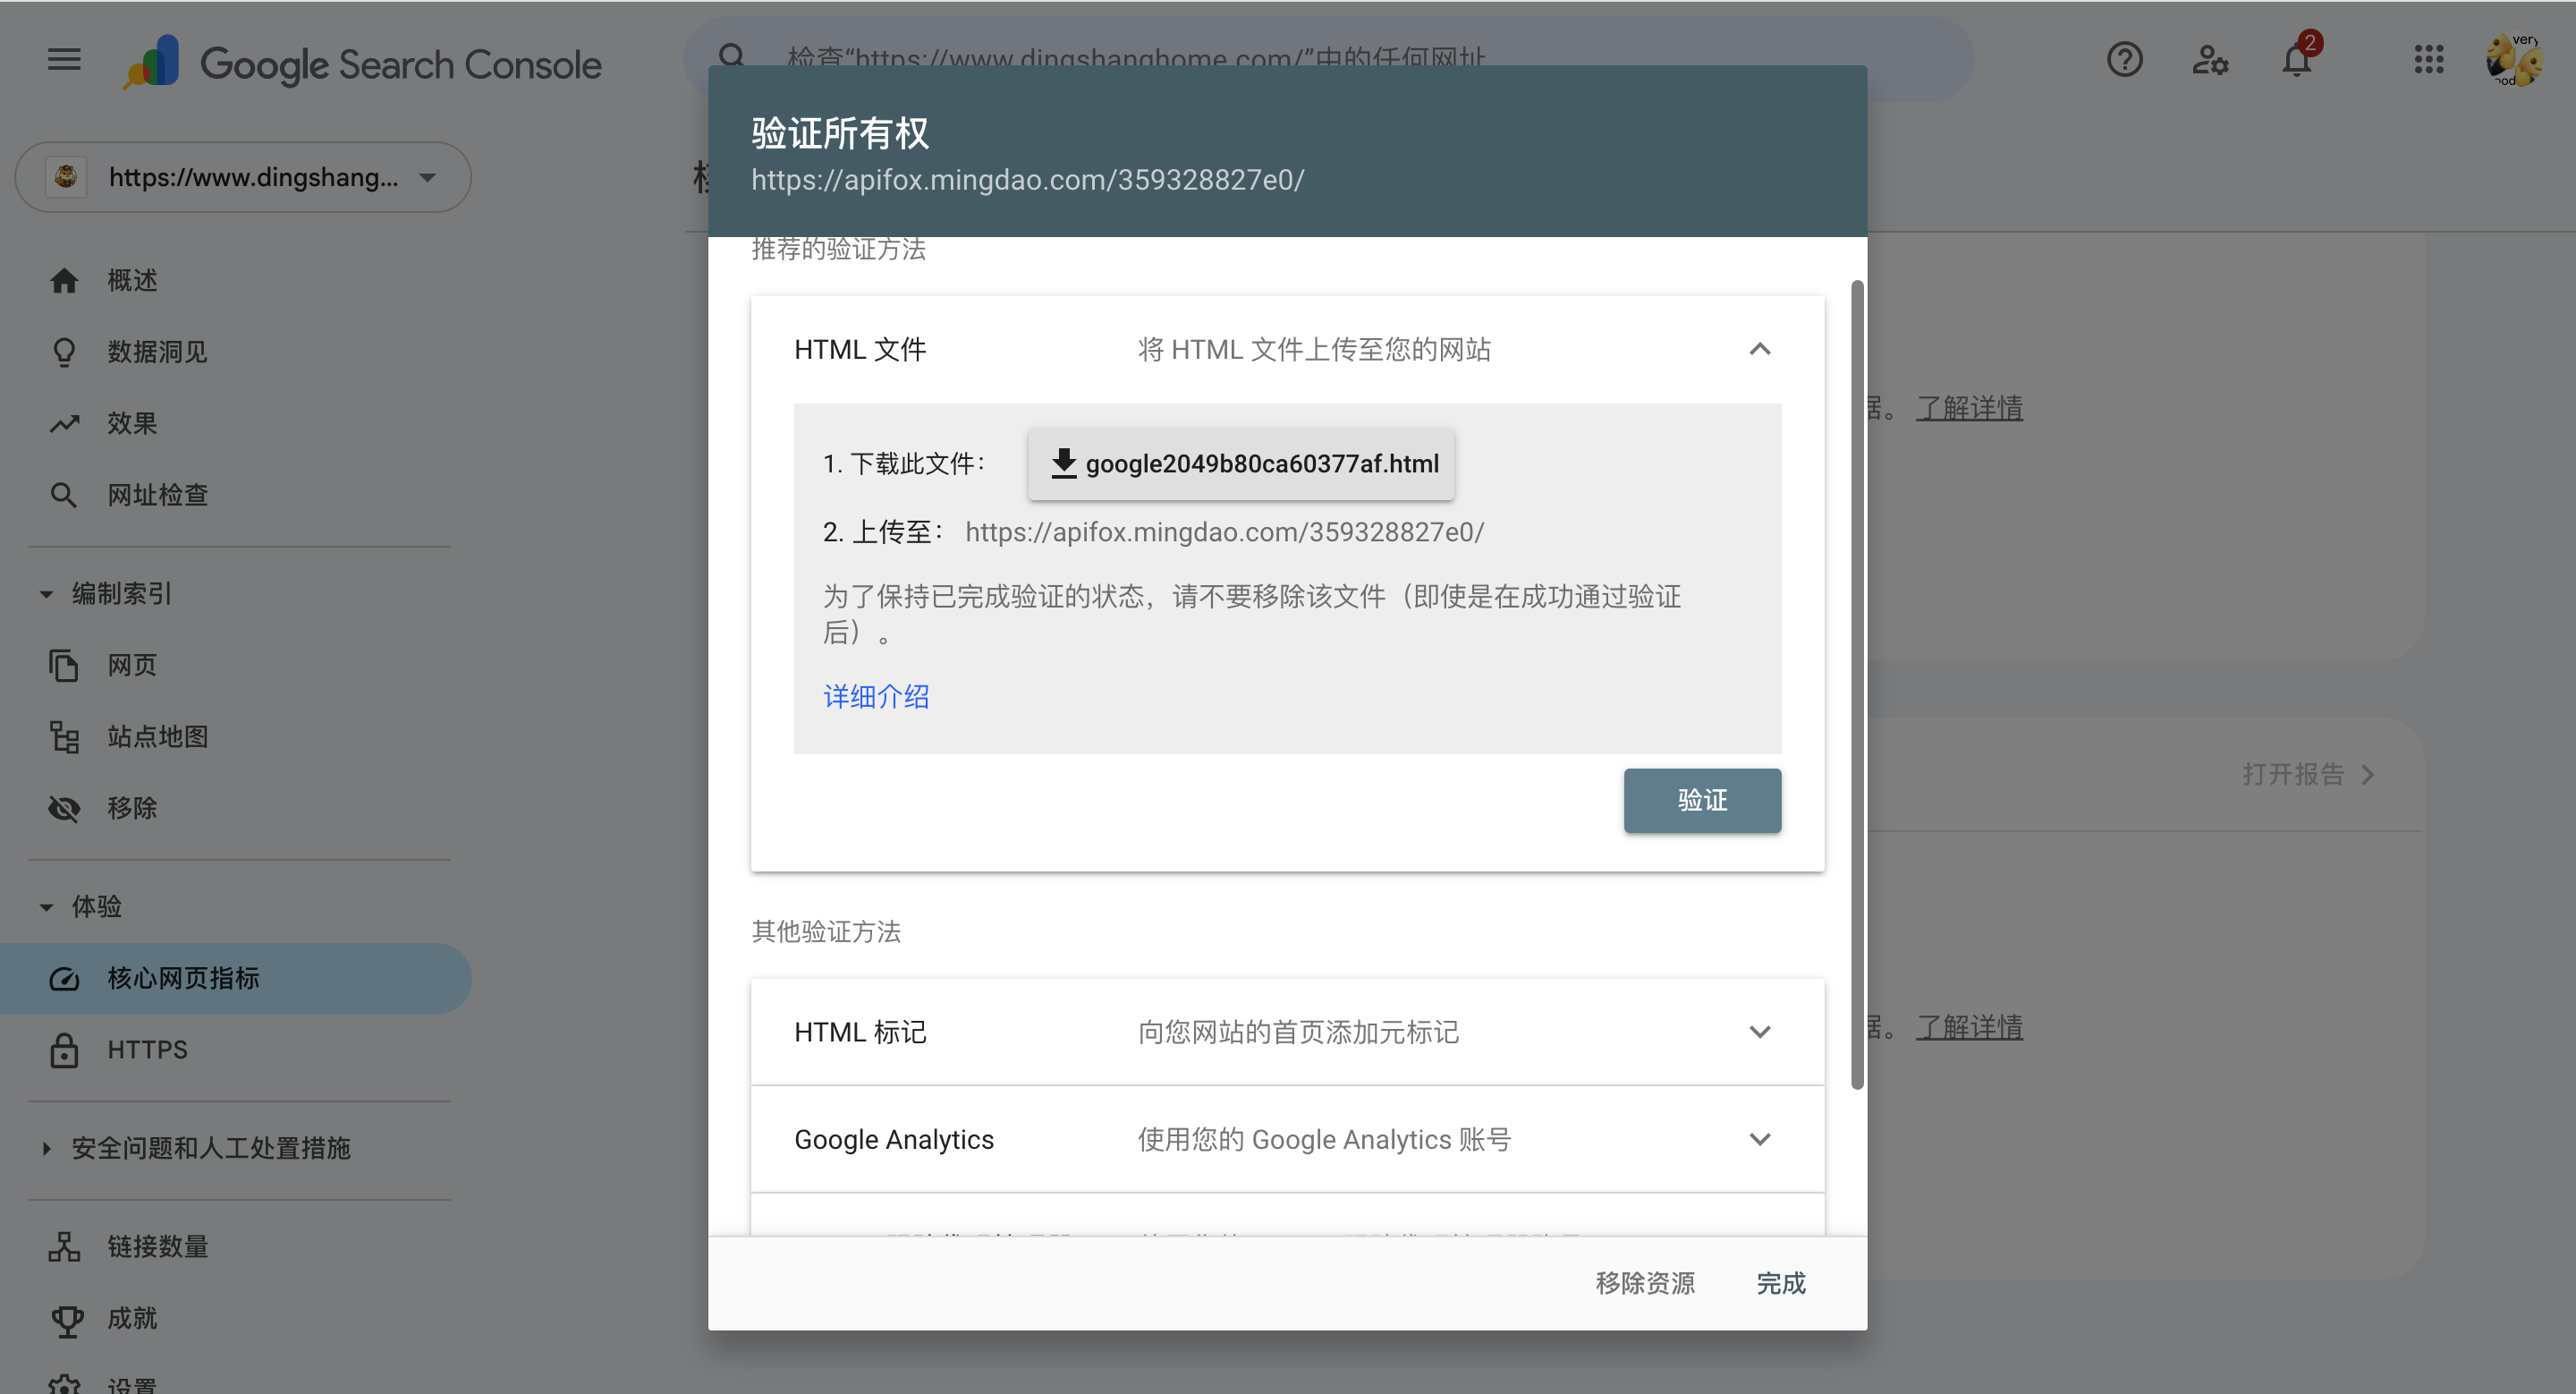
Task: Click the dialog's vertical scrollbar
Action: coord(1857,685)
